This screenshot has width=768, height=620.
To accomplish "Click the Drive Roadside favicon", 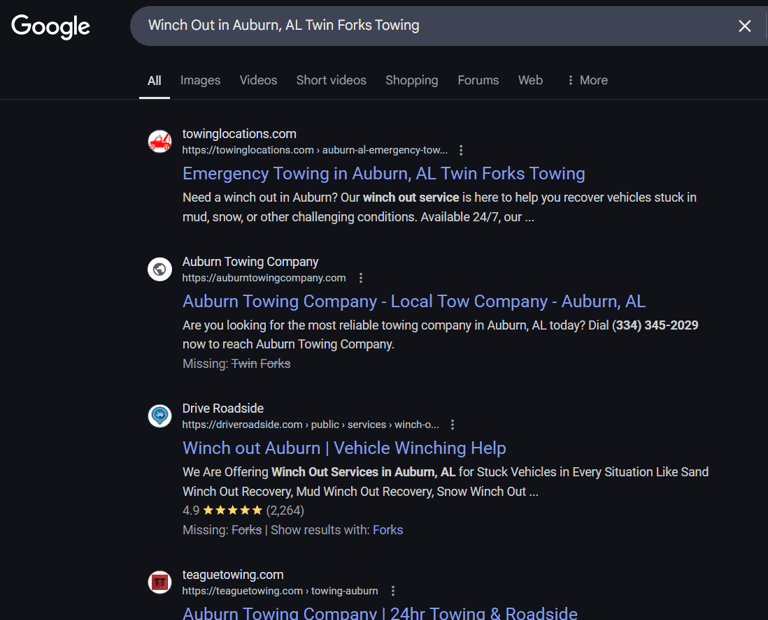I will (160, 416).
